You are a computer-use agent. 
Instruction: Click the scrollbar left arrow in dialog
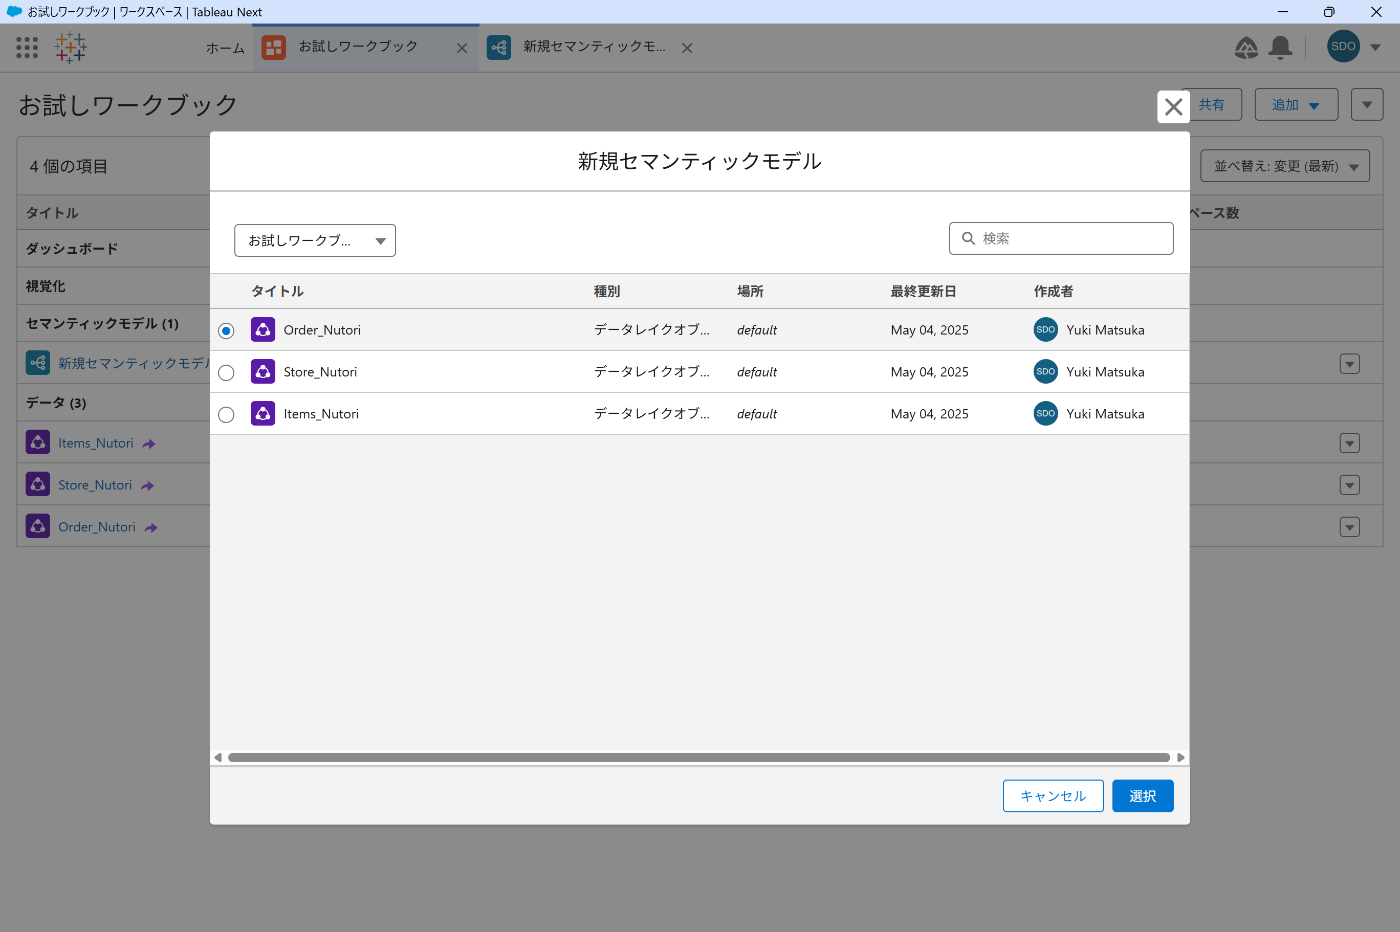coord(218,757)
